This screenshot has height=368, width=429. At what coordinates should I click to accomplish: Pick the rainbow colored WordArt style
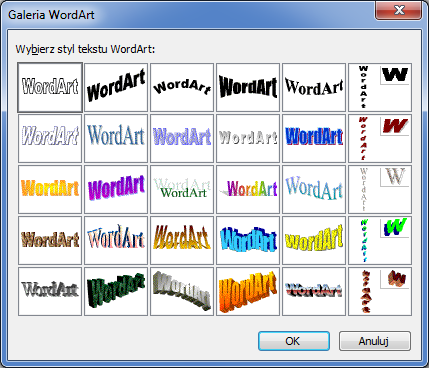tap(248, 189)
